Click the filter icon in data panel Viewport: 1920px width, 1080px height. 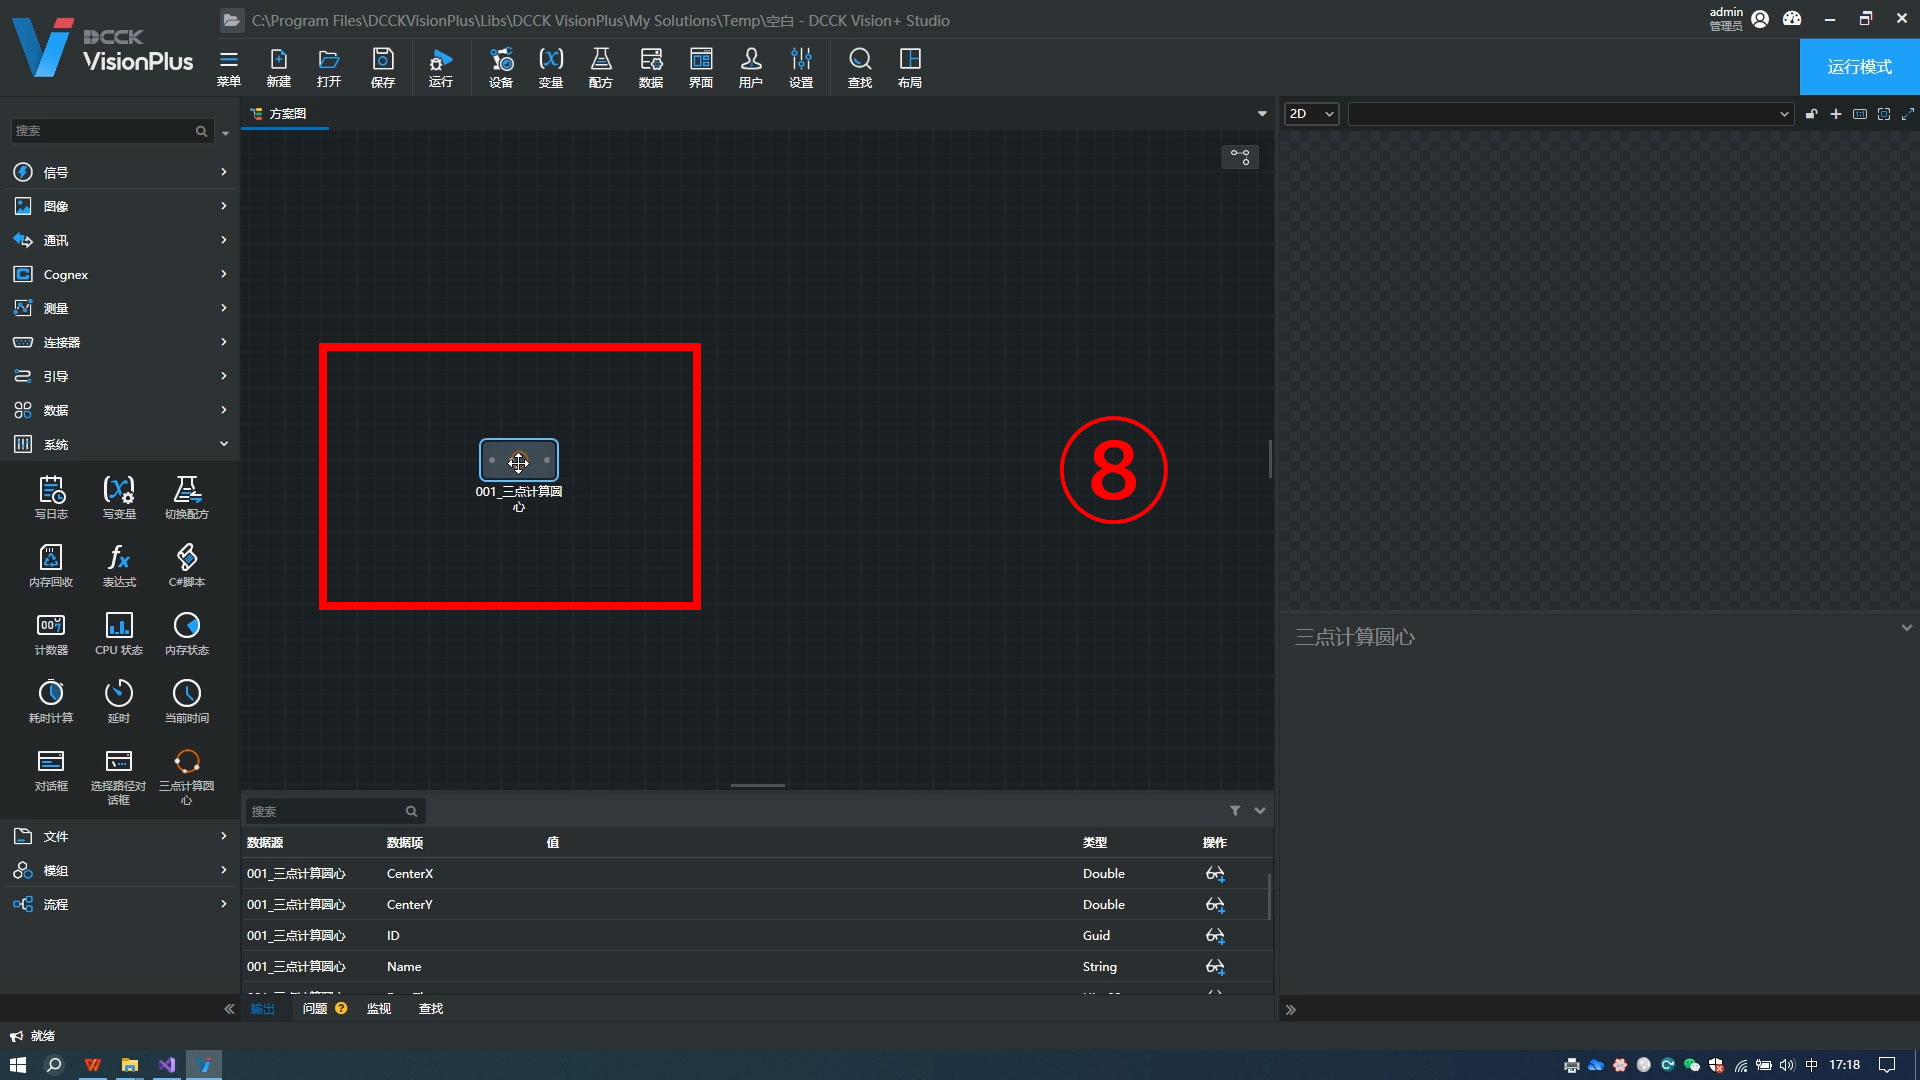point(1236,811)
